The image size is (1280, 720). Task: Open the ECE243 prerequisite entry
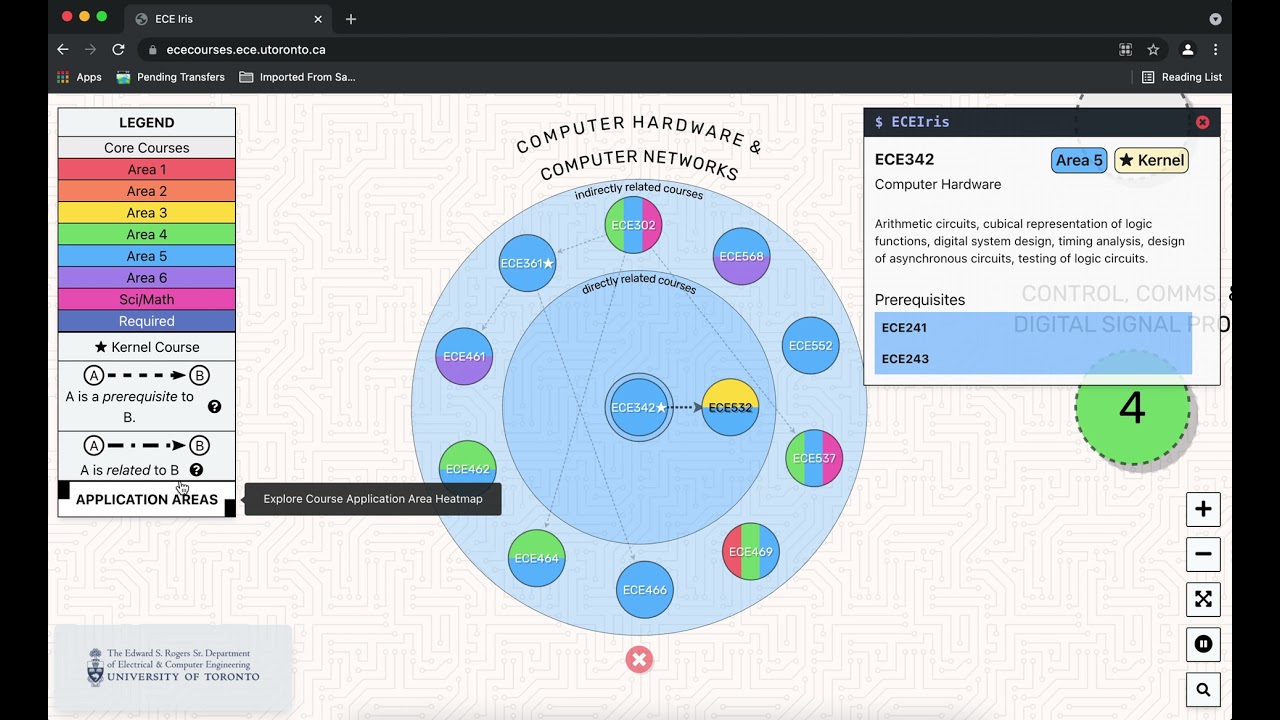[x=1033, y=359]
